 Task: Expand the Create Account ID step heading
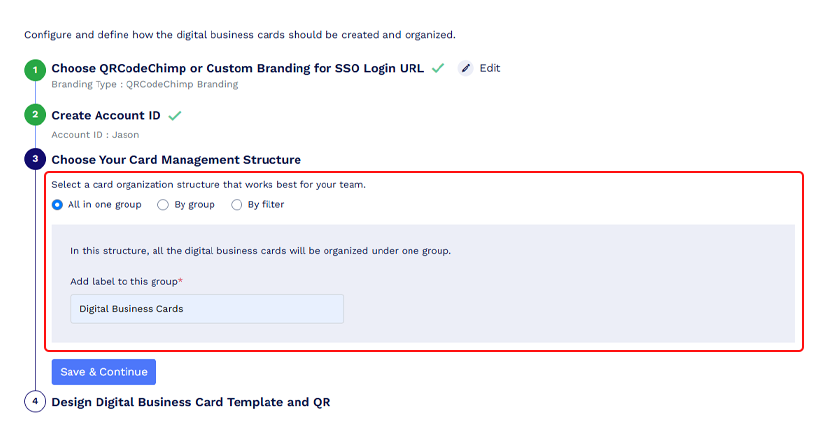pyautogui.click(x=106, y=115)
